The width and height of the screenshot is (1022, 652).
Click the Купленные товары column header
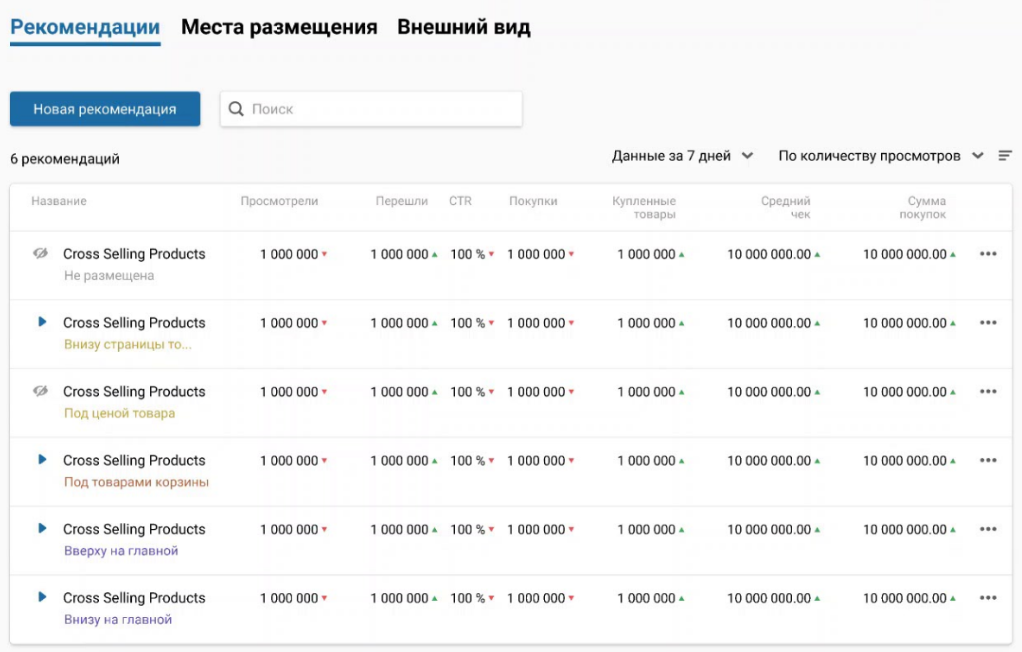644,207
